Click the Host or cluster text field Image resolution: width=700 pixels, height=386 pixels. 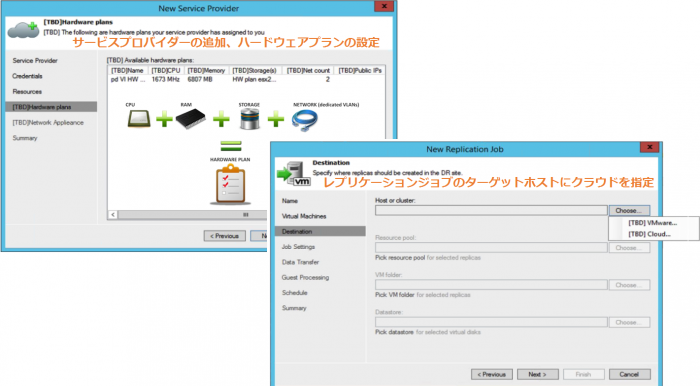coord(491,210)
